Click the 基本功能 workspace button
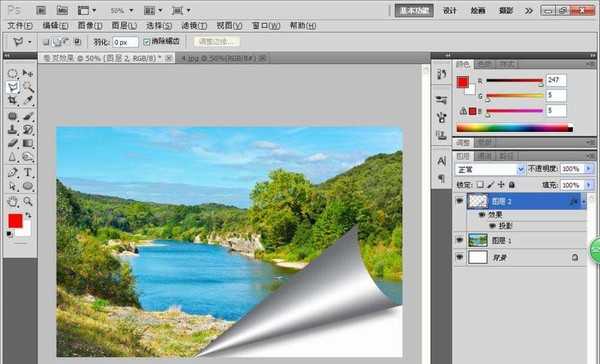Viewport: 600px width, 364px height. pos(414,11)
